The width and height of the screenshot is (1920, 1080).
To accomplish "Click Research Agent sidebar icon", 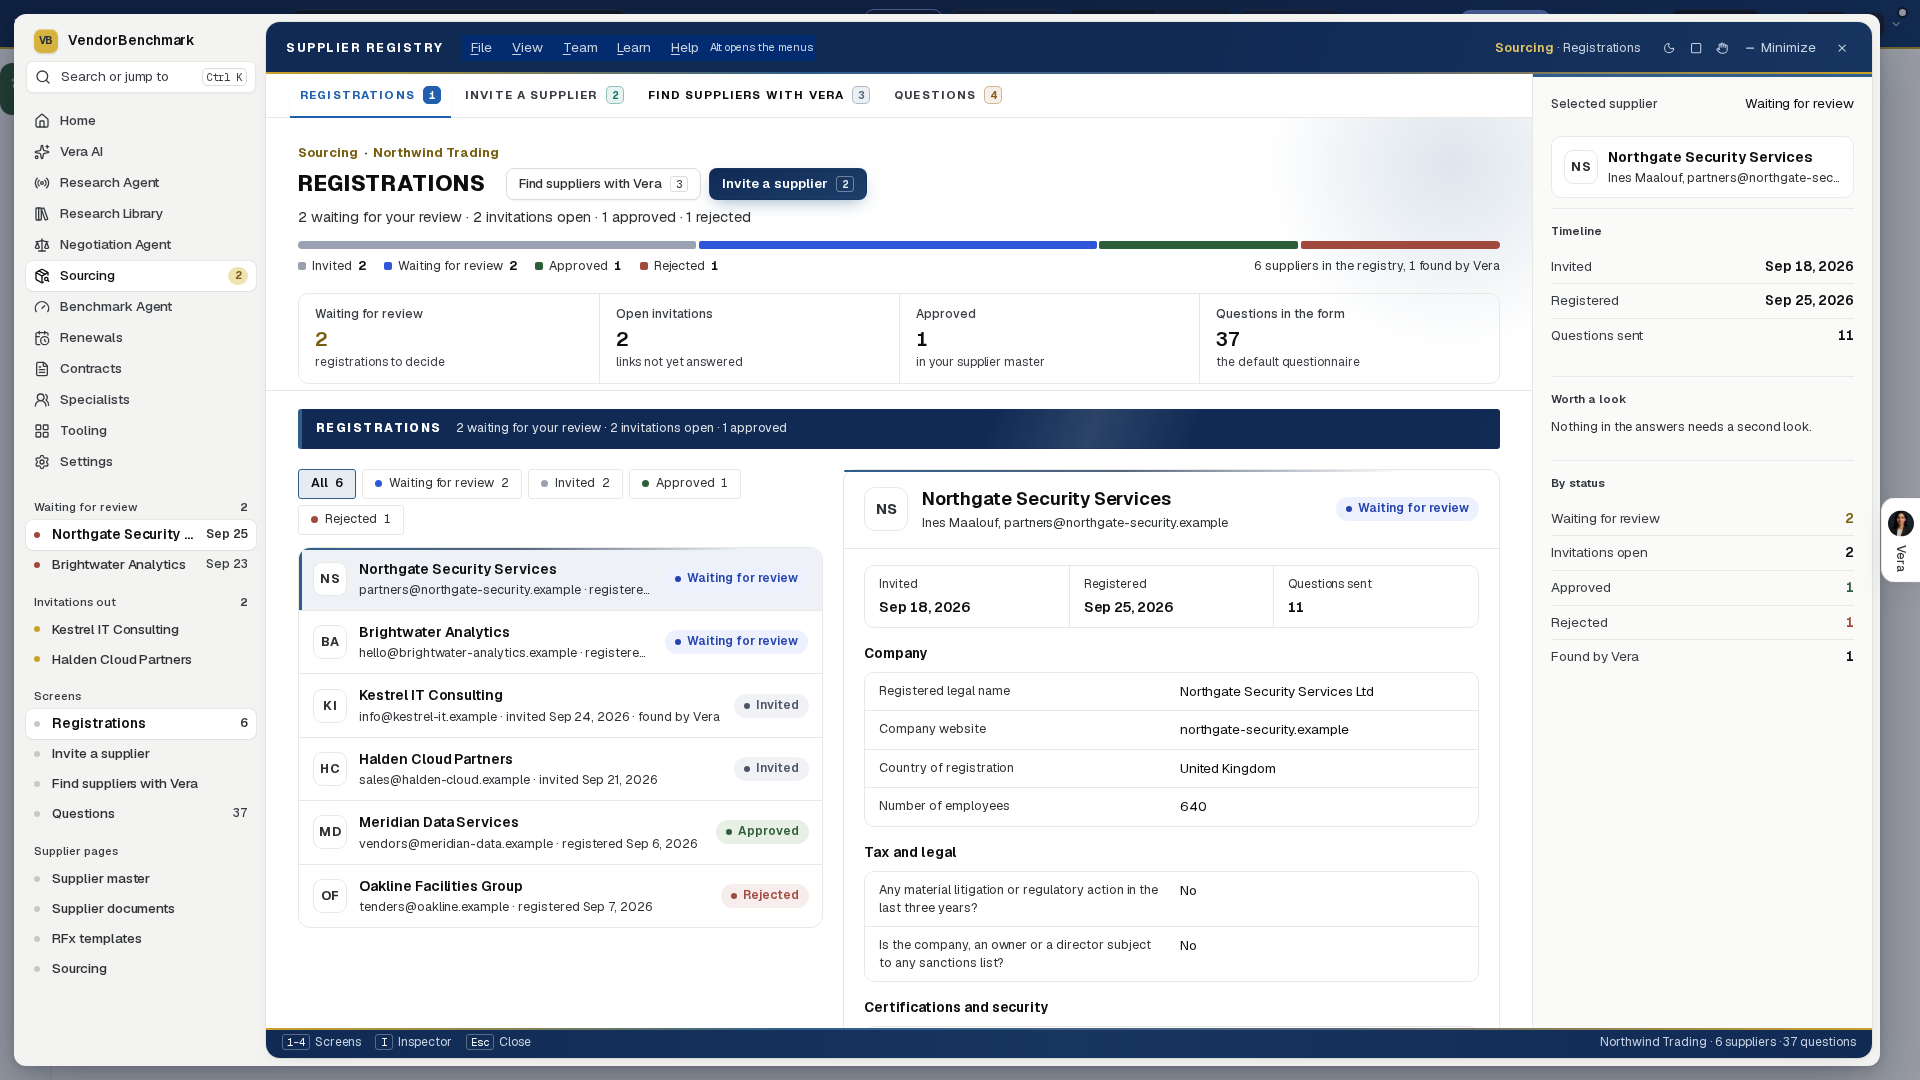I will [x=42, y=183].
